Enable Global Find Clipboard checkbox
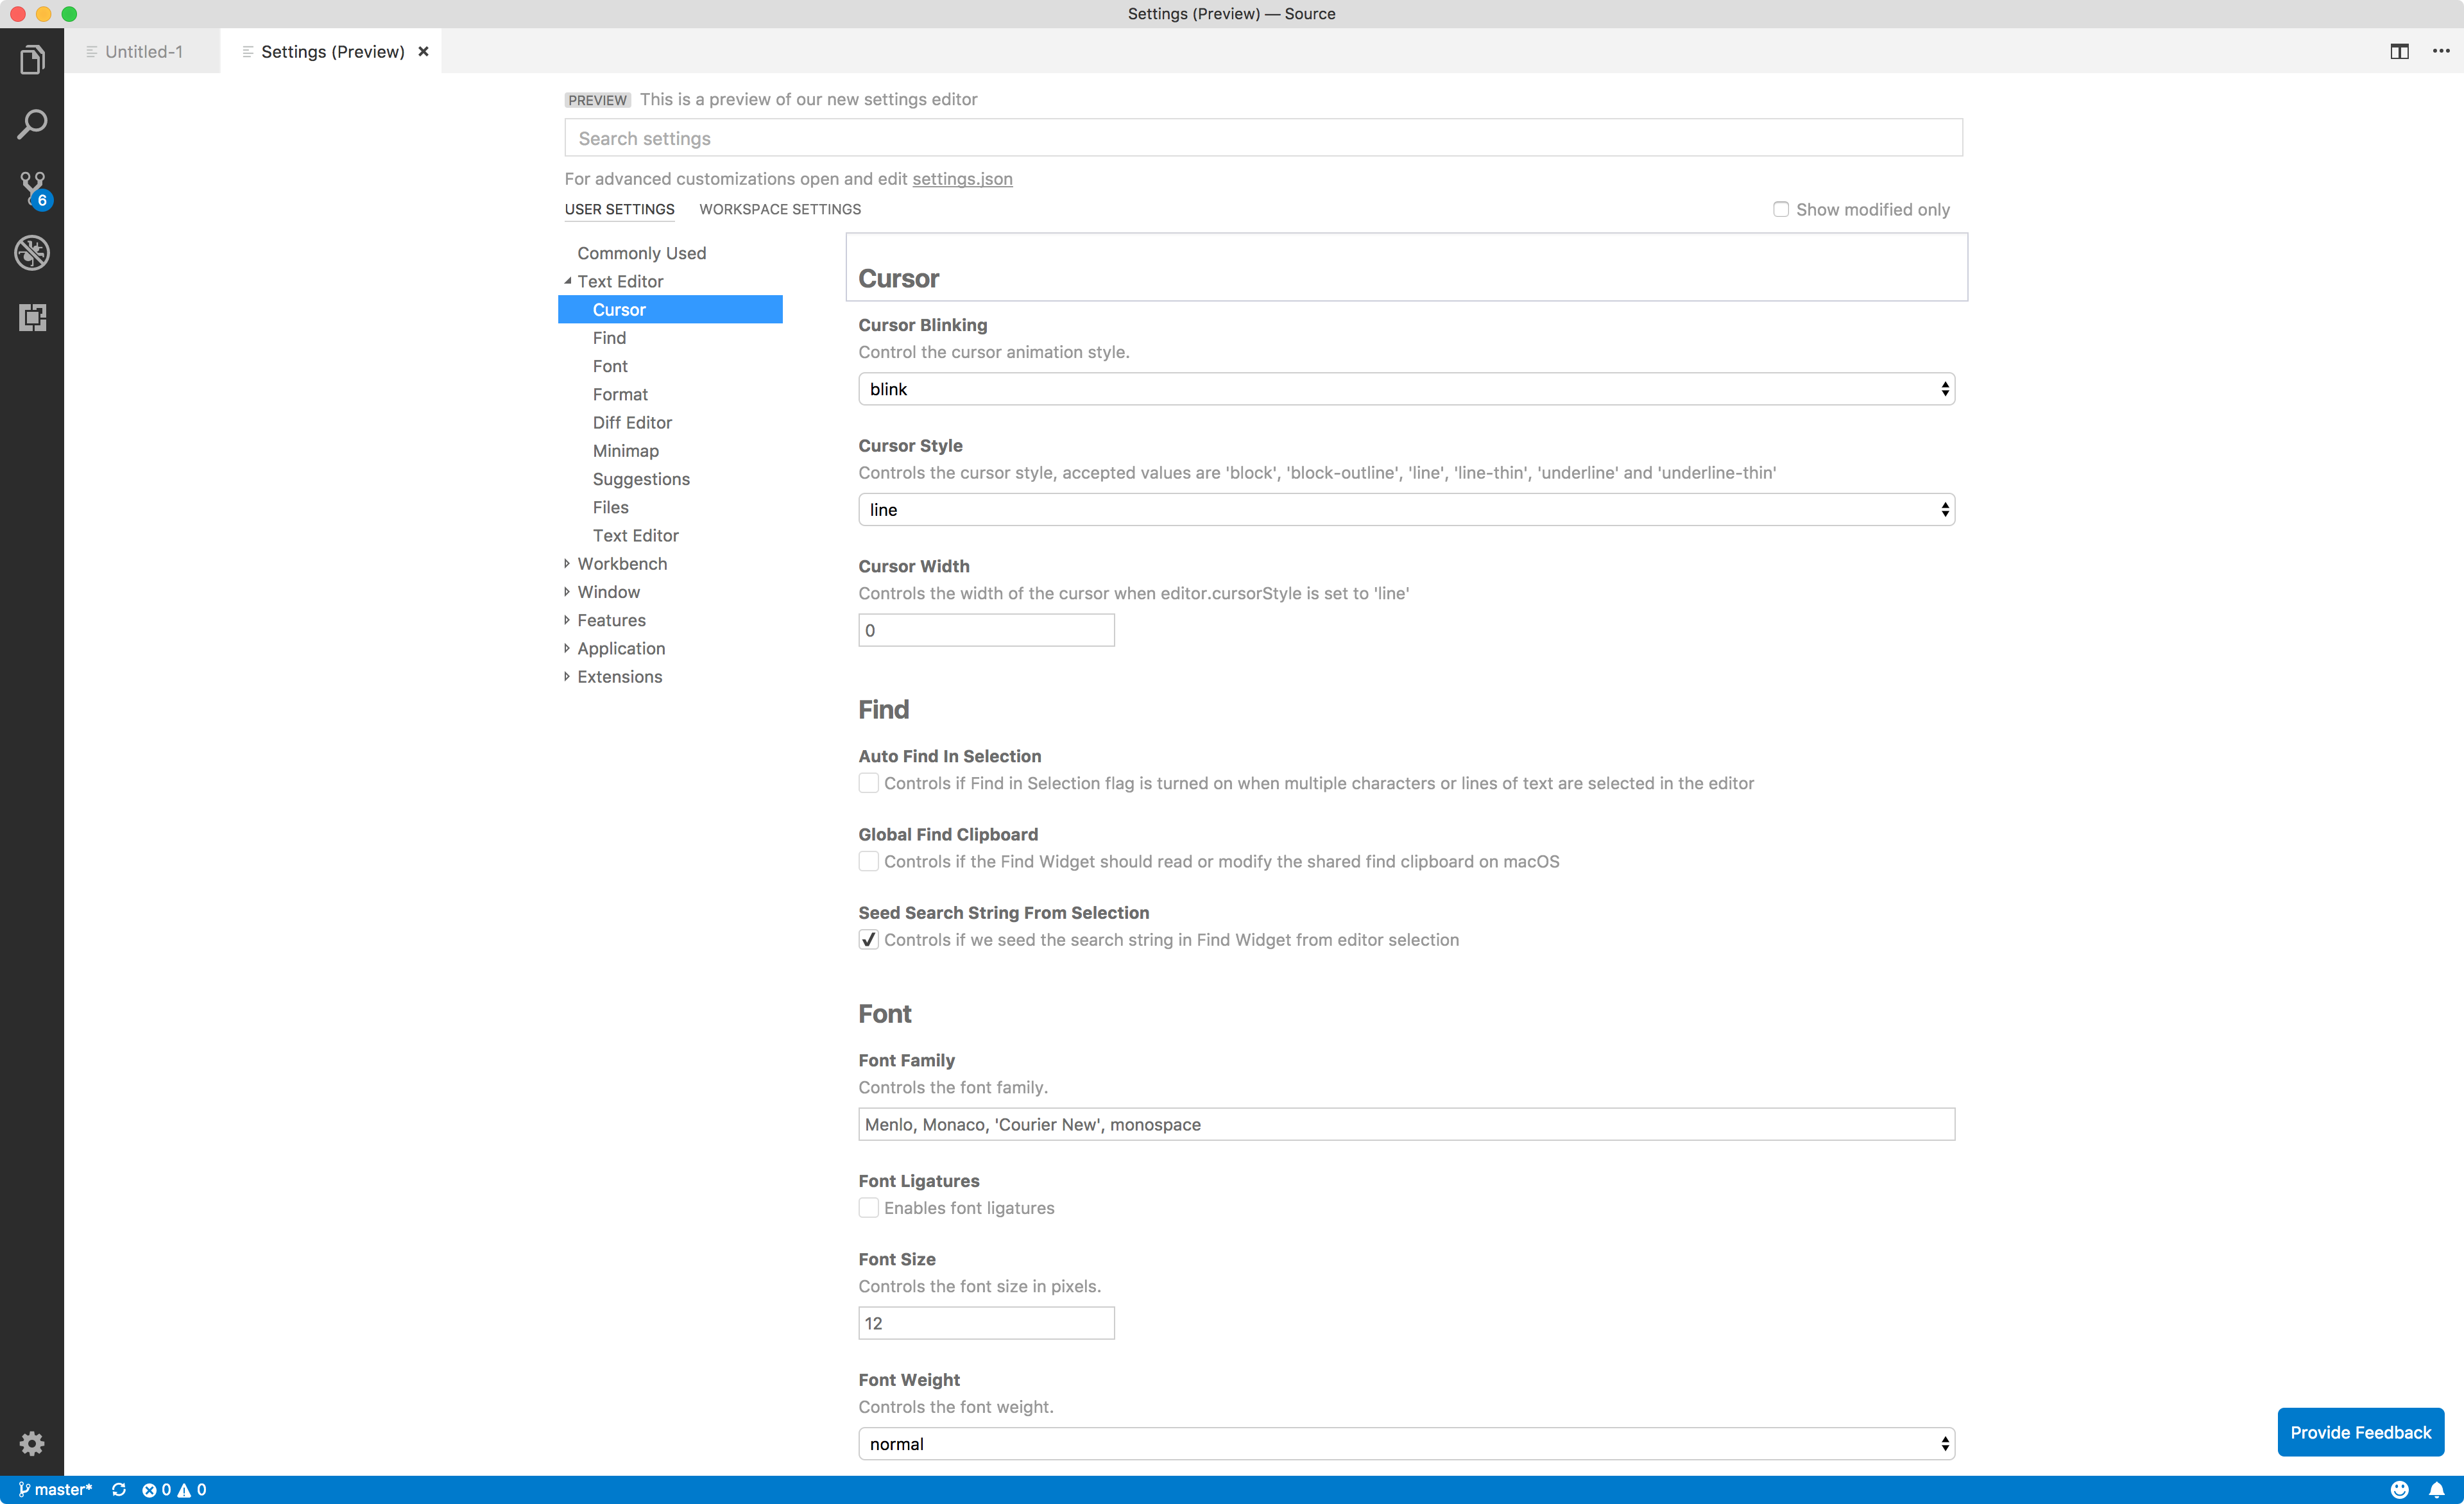2464x1504 pixels. click(x=868, y=861)
